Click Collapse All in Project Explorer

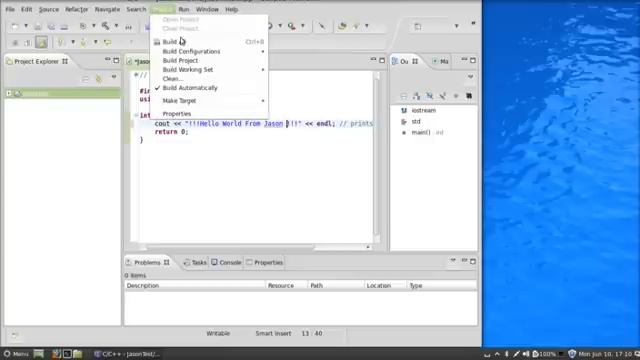click(85, 78)
